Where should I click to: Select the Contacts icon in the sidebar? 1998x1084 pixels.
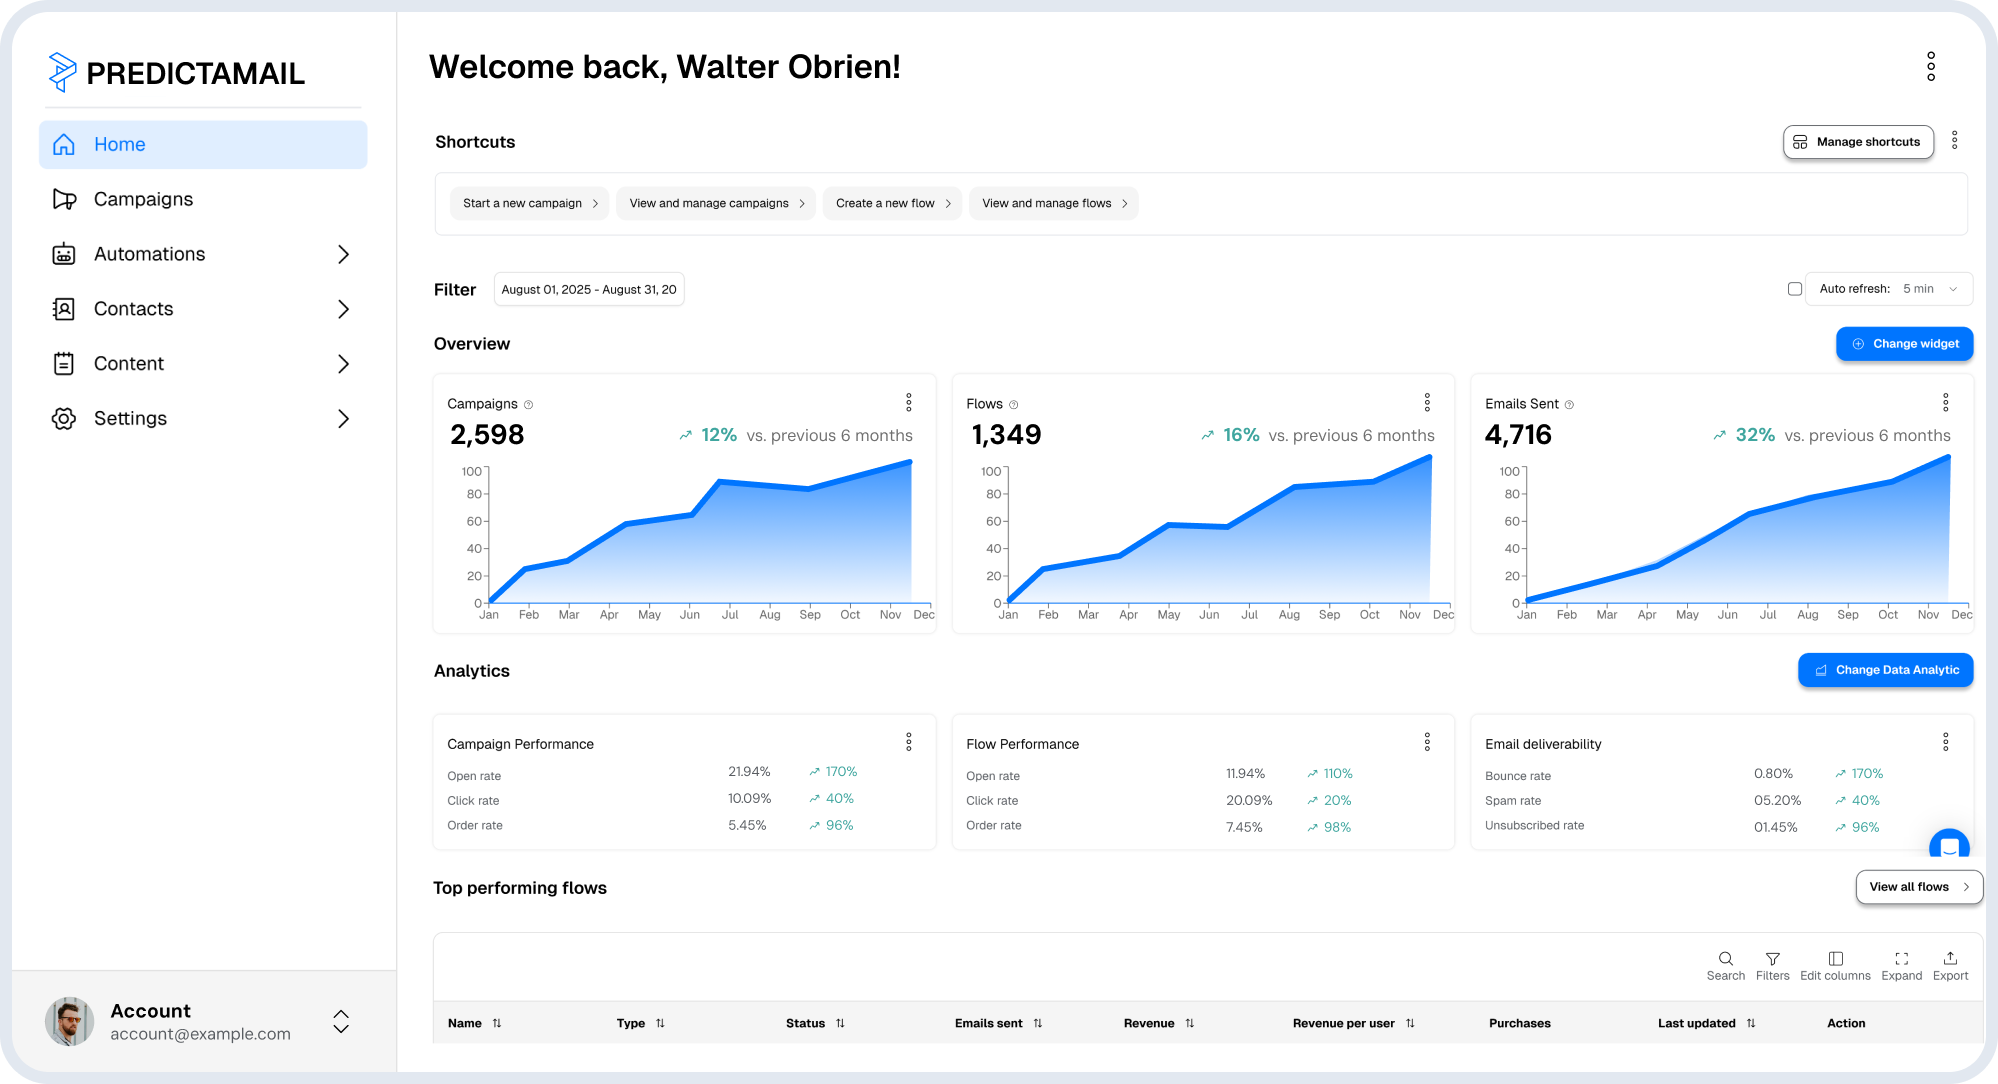click(x=64, y=308)
